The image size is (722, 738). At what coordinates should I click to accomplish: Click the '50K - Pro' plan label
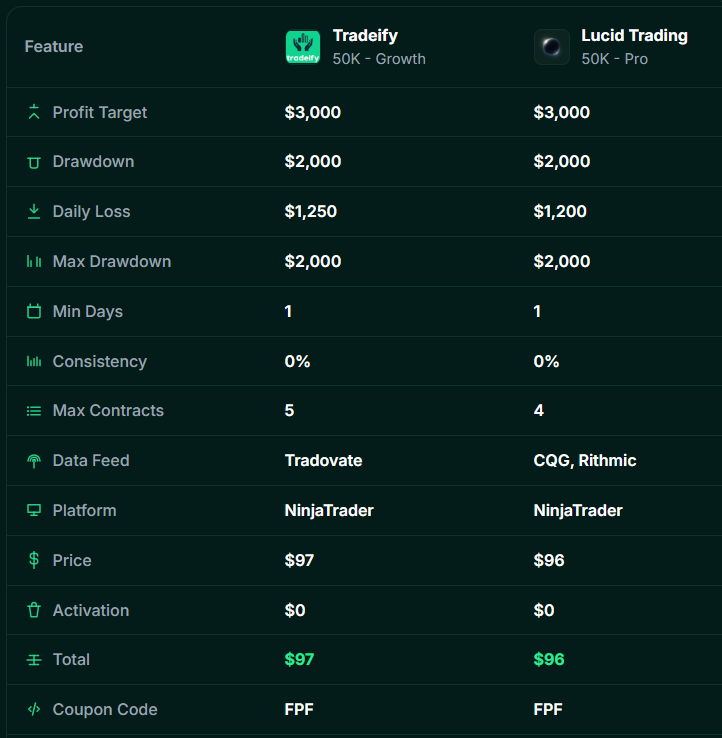point(614,59)
